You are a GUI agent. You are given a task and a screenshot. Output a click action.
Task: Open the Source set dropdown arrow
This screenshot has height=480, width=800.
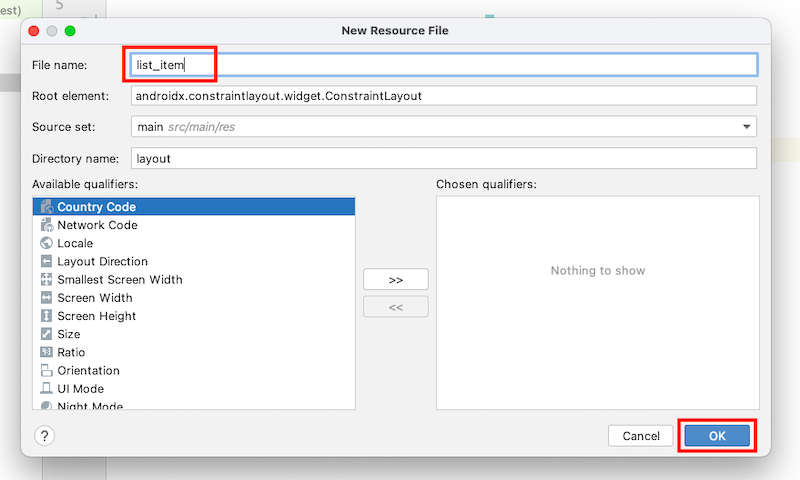coord(746,127)
